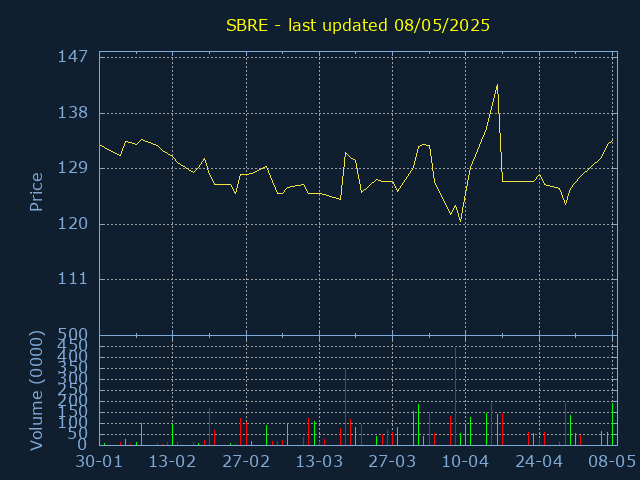Click the chart title 'SBRE - last updated 08/05/2025'
The width and height of the screenshot is (640, 480).
358,26
